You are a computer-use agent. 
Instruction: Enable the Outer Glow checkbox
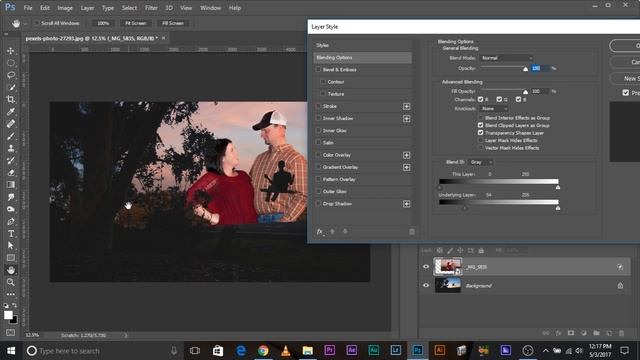tap(318, 191)
